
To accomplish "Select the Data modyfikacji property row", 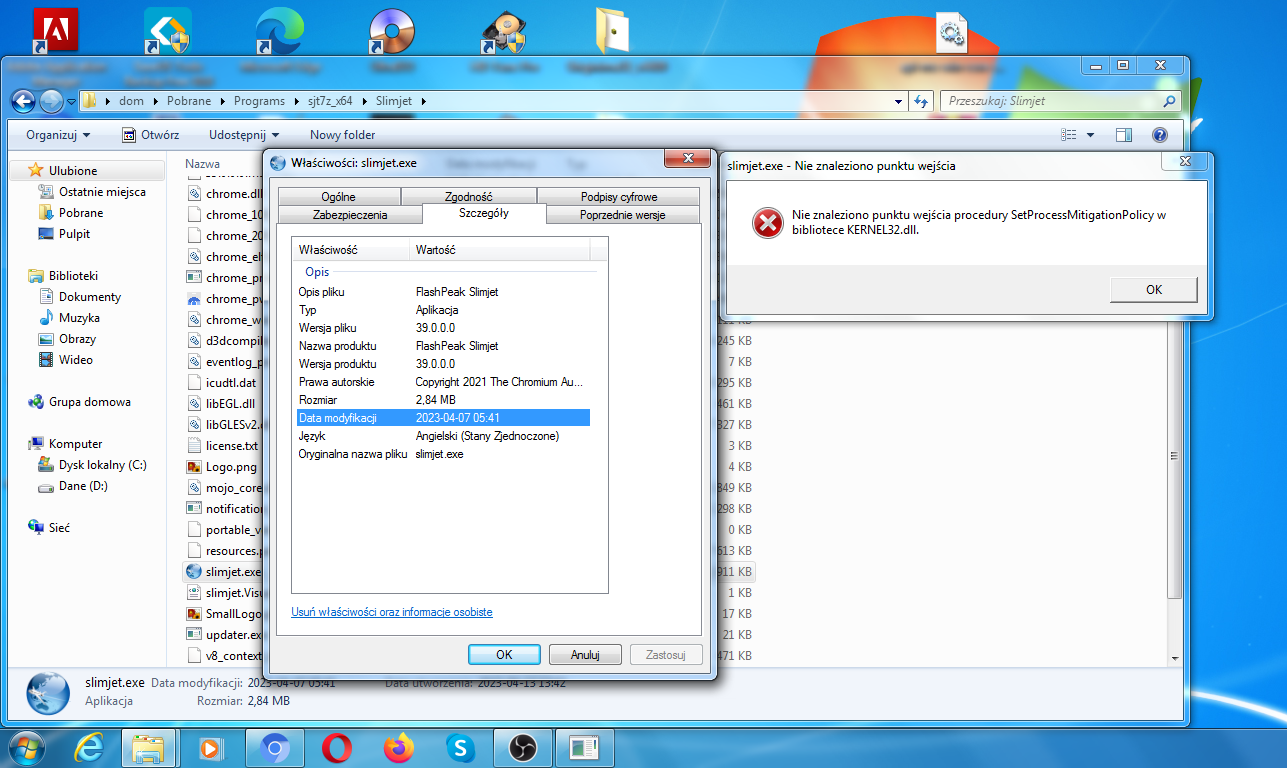I will 442,418.
